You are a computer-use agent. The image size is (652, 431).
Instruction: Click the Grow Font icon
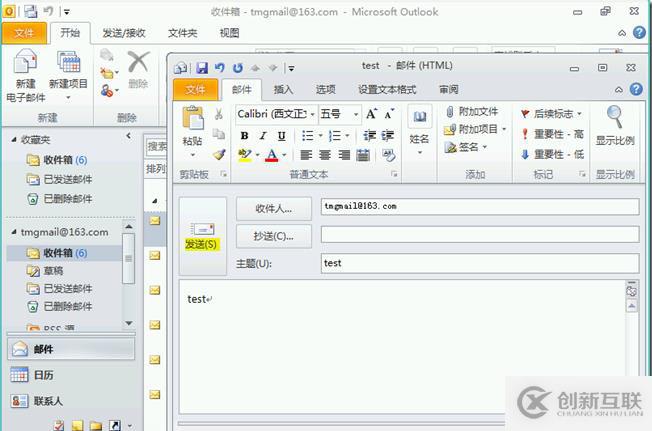click(371, 113)
